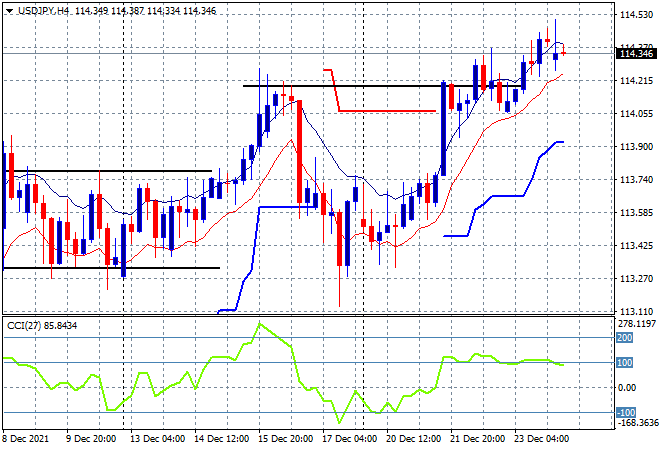660x450 pixels.
Task: Click the 13 Dec 04:00 time label
Action: point(157,439)
